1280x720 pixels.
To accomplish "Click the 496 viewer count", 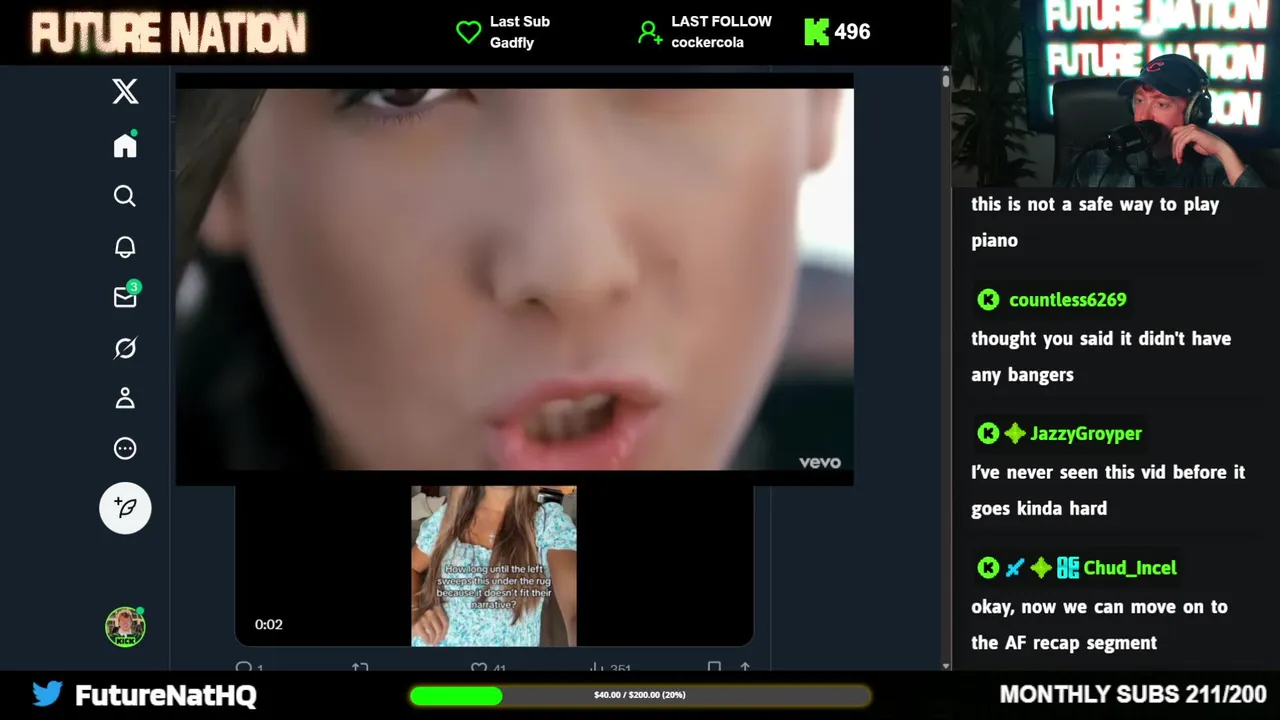I will [x=852, y=32].
